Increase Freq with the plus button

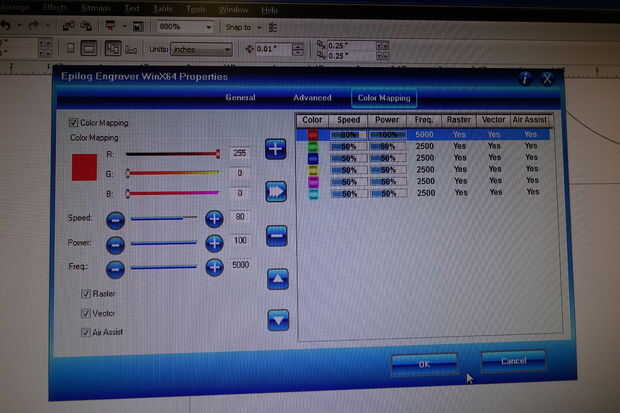pyautogui.click(x=215, y=267)
